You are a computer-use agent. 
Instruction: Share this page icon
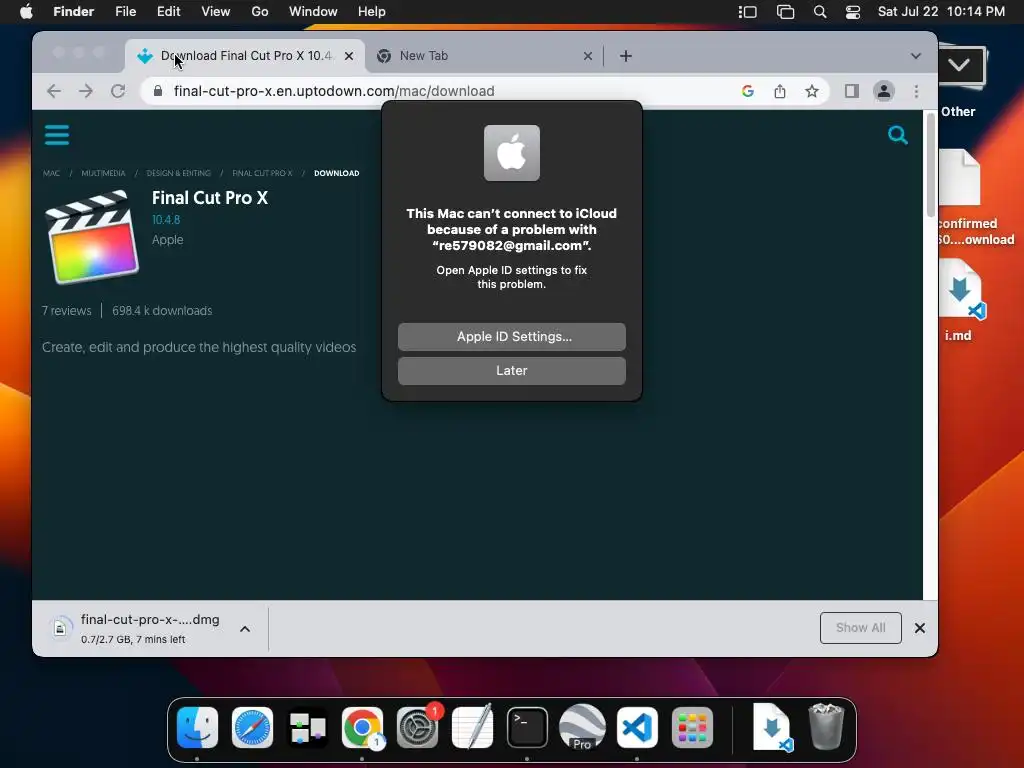tap(780, 91)
